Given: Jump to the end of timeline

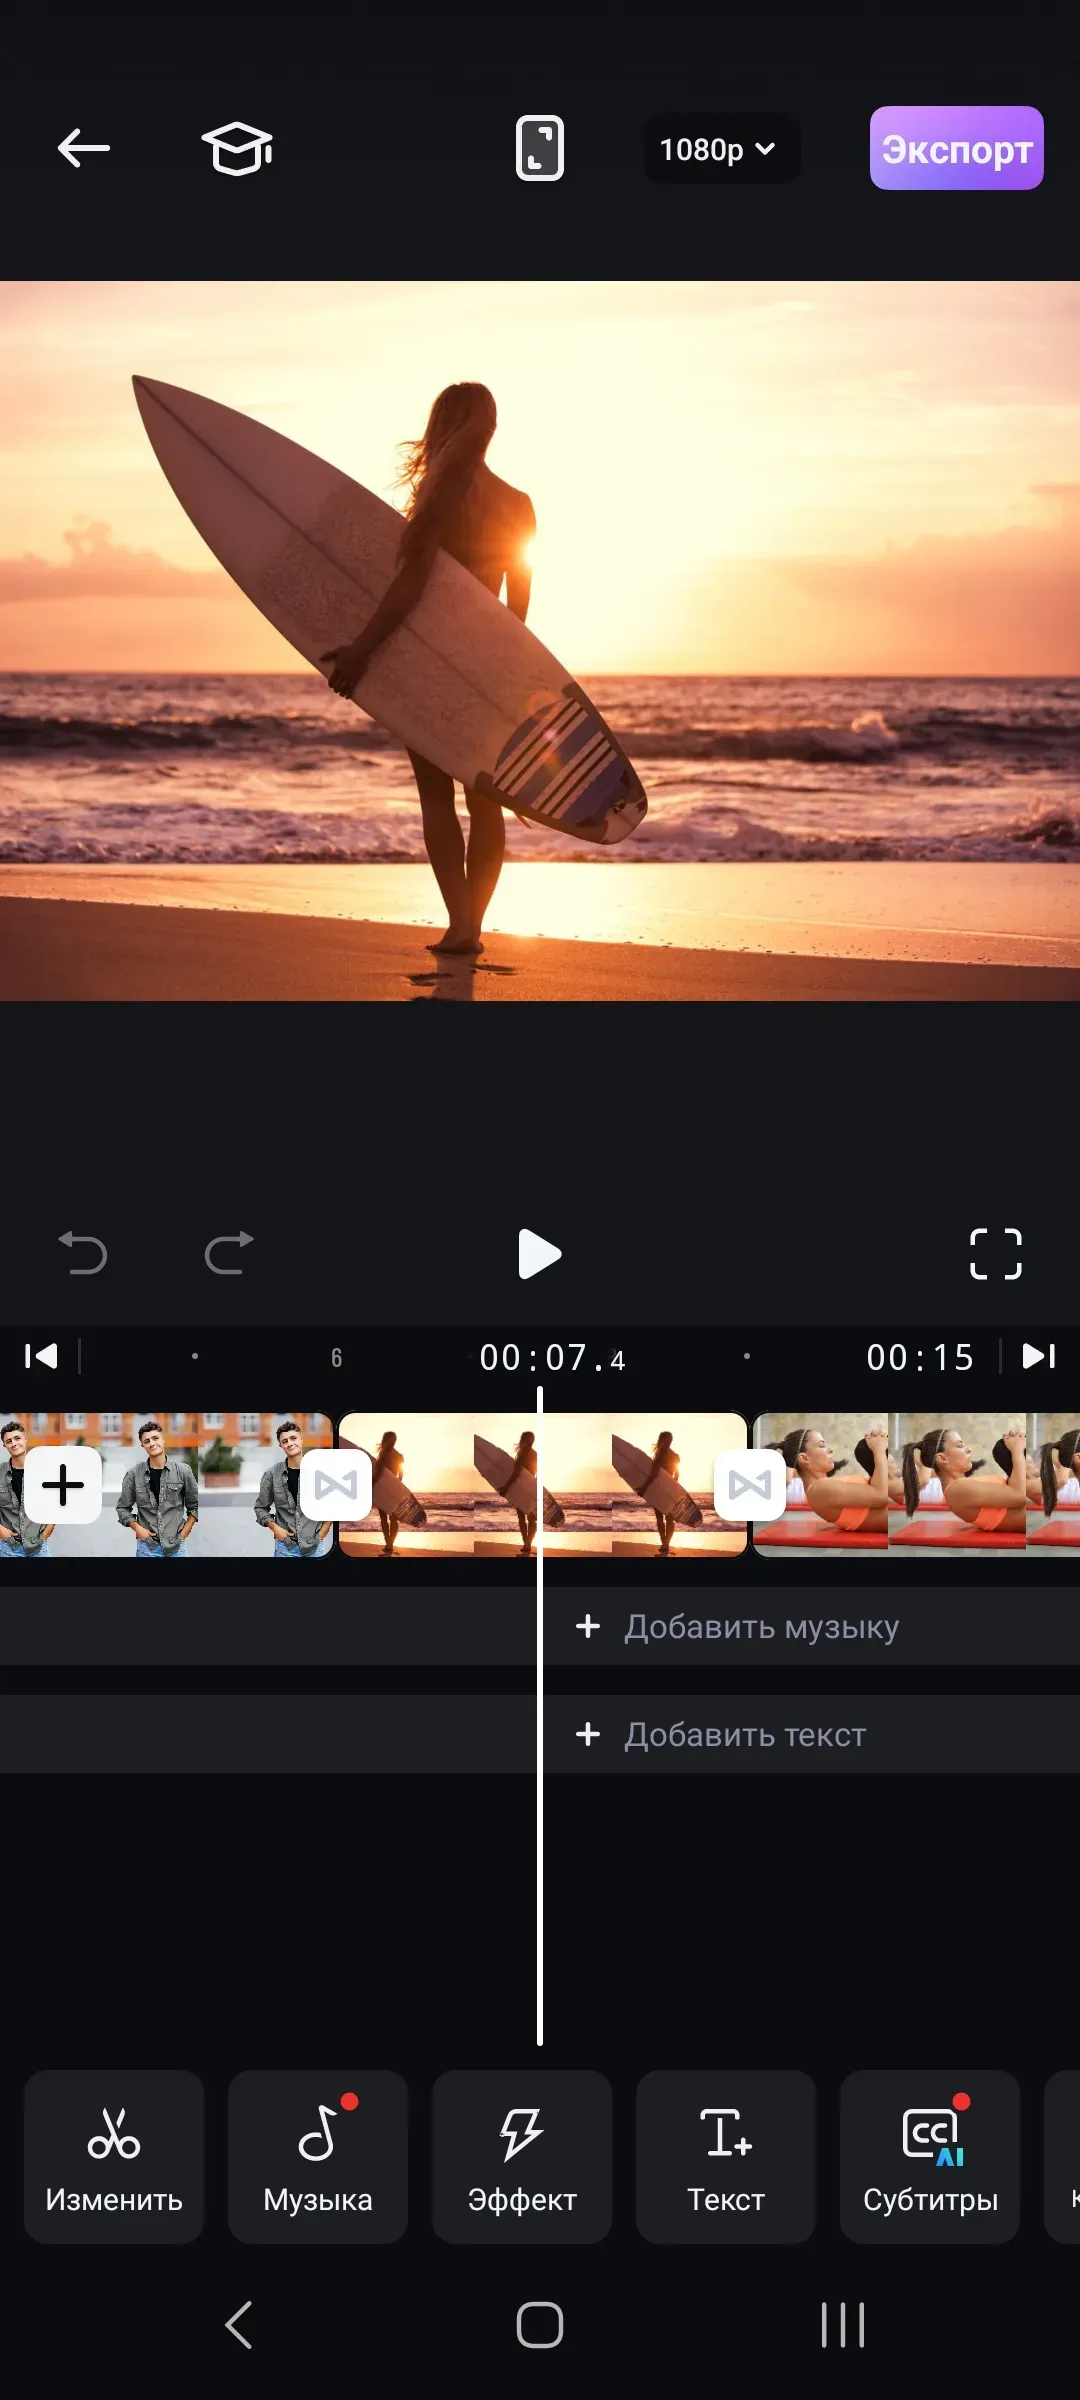Looking at the screenshot, I should 1038,1357.
